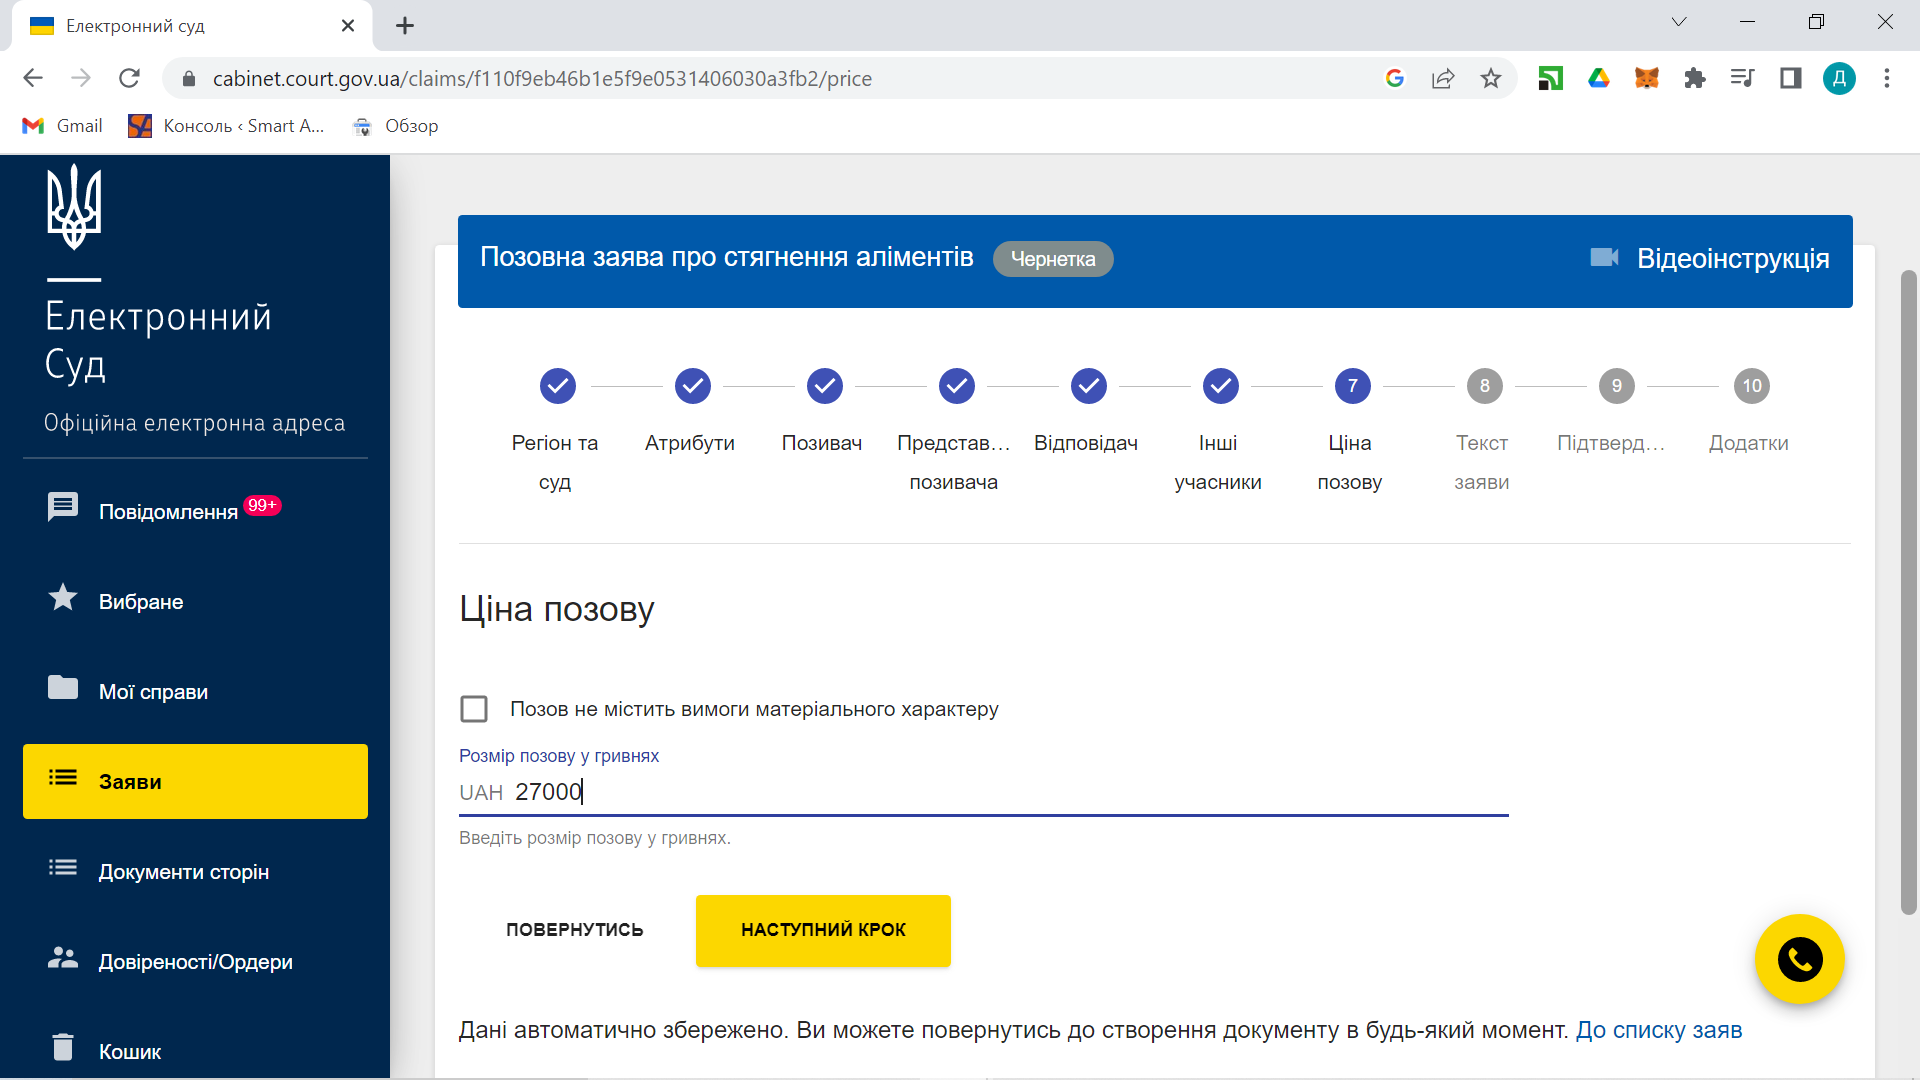The width and height of the screenshot is (1920, 1080).
Task: Open the Відеоінструкція video camera icon
Action: (1604, 258)
